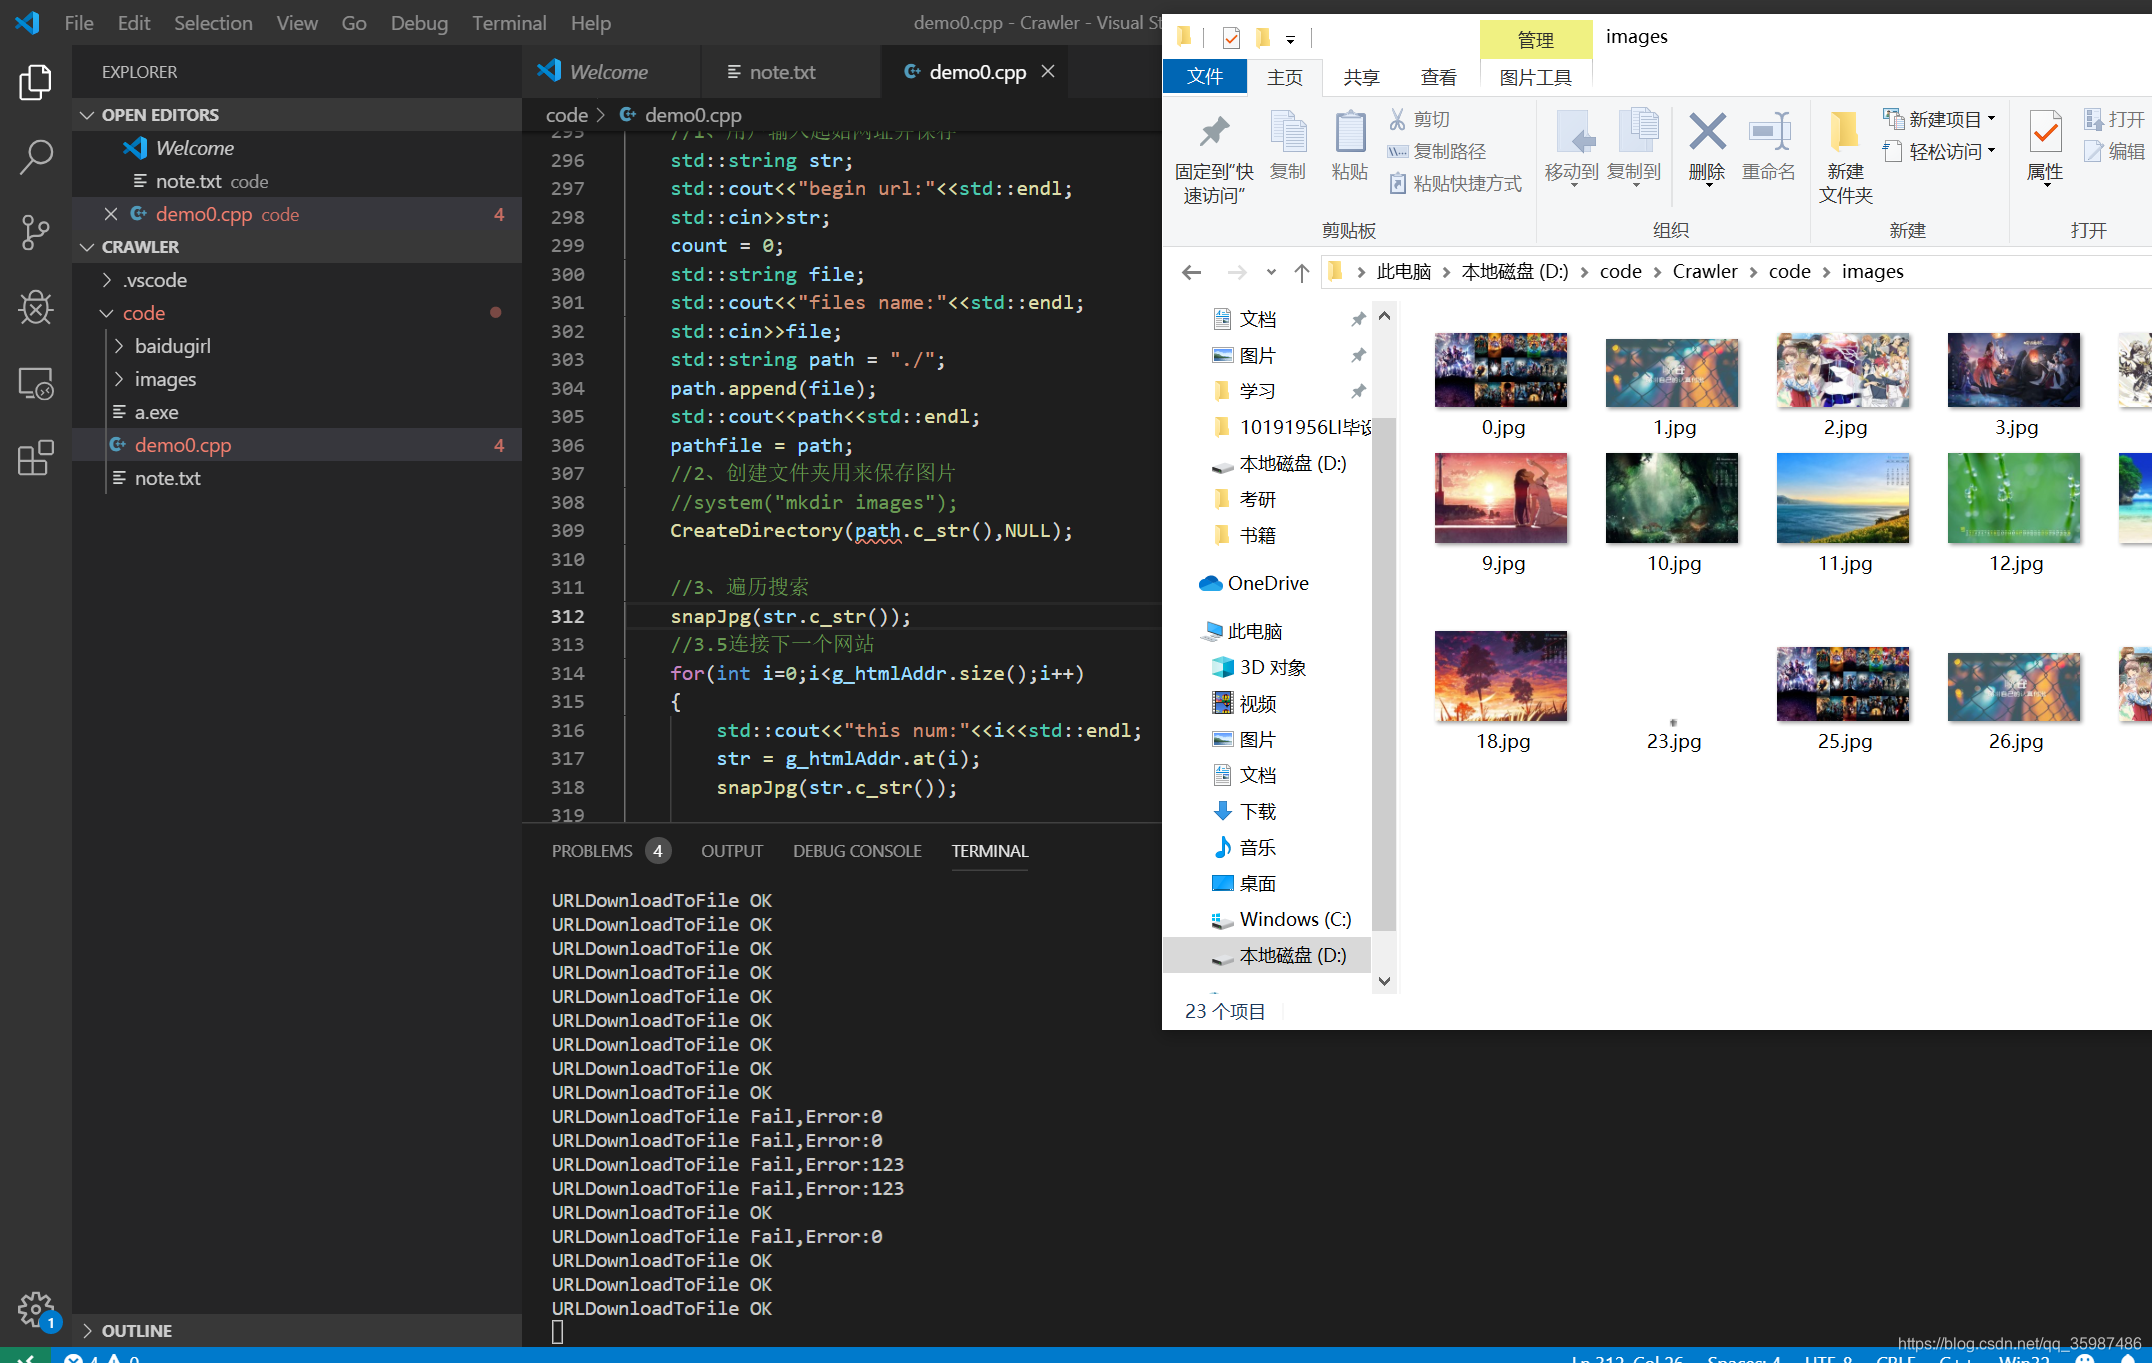Click the Manage gear icon
Image resolution: width=2152 pixels, height=1363 pixels.
click(x=36, y=1308)
